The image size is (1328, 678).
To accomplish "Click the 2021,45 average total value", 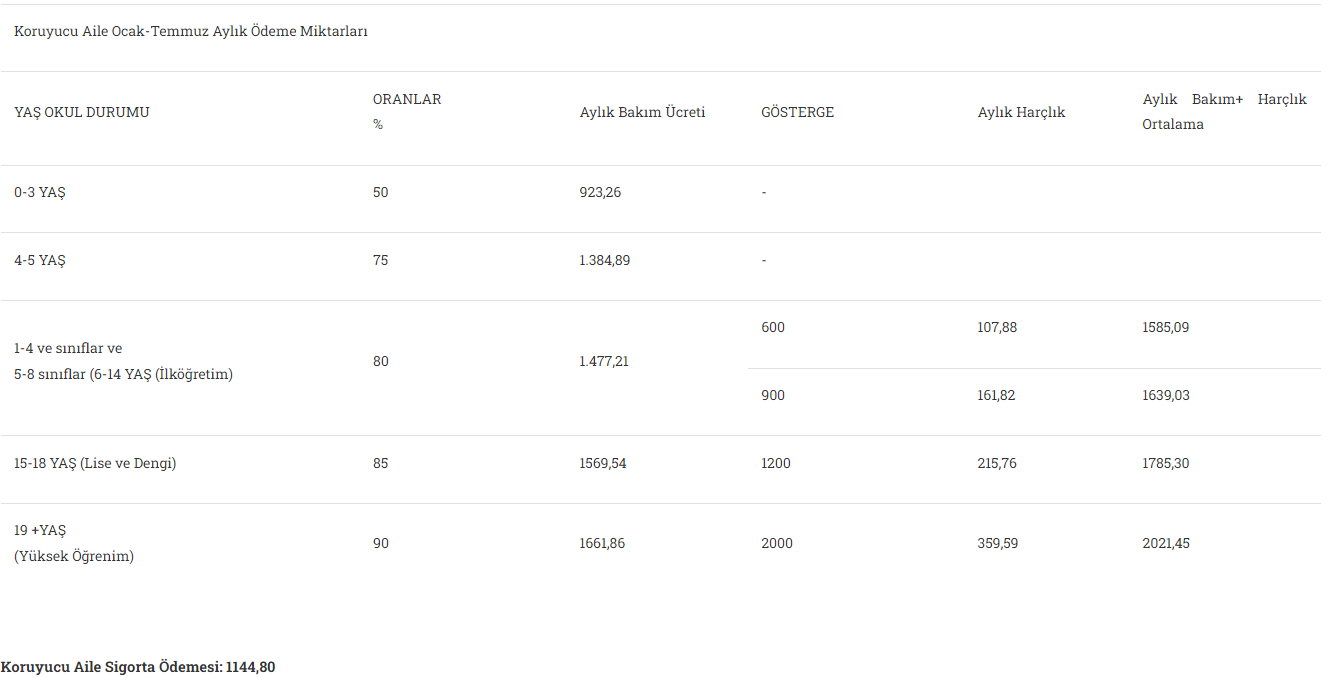I will point(1166,543).
